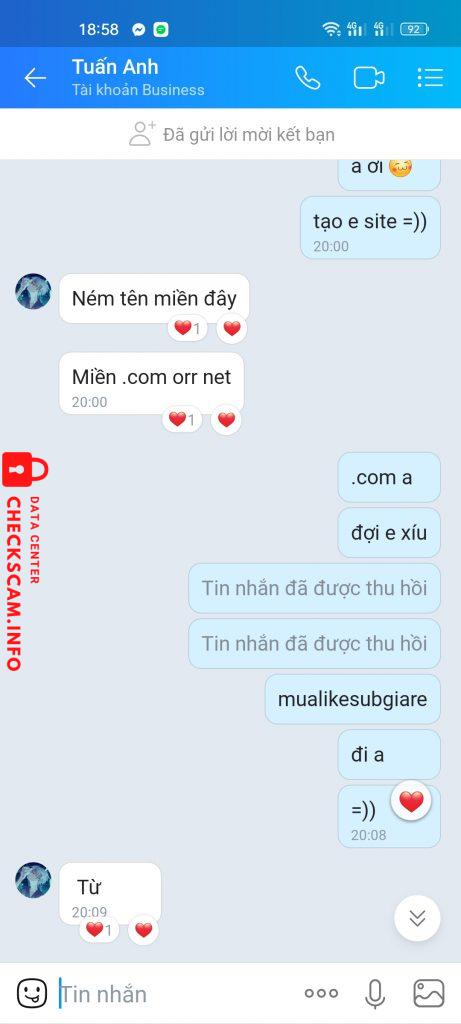The image size is (461, 1024).
Task: Tap the back arrow to leave chat
Action: pyautogui.click(x=35, y=78)
